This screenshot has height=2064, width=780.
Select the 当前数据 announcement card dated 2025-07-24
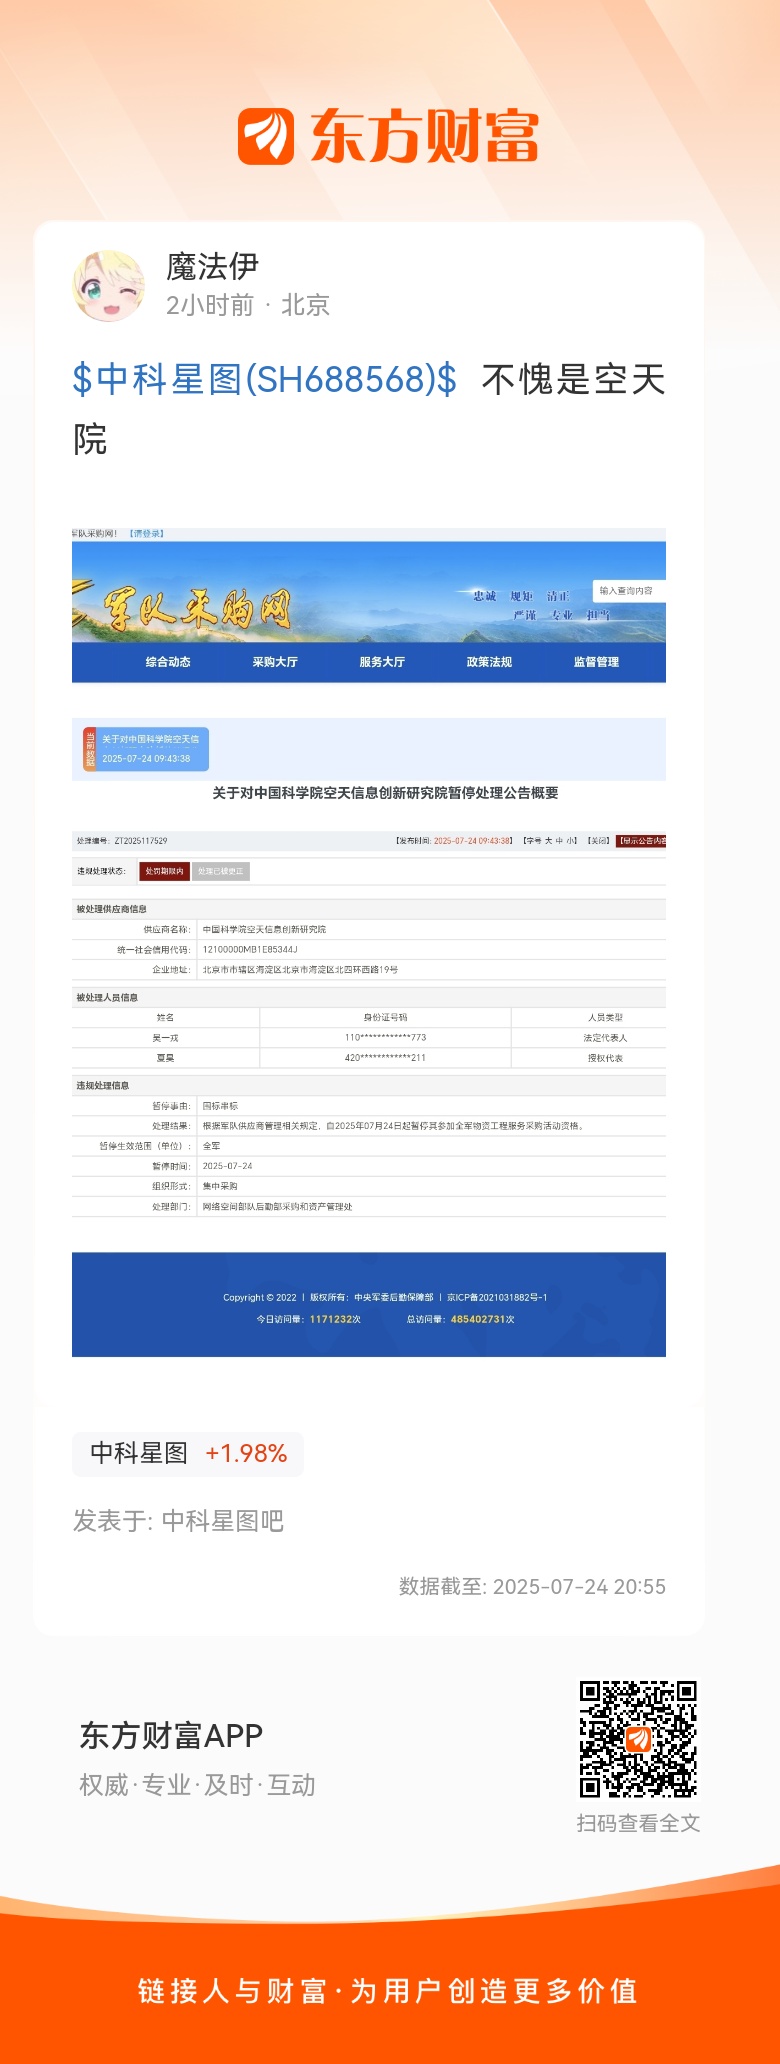(x=146, y=749)
